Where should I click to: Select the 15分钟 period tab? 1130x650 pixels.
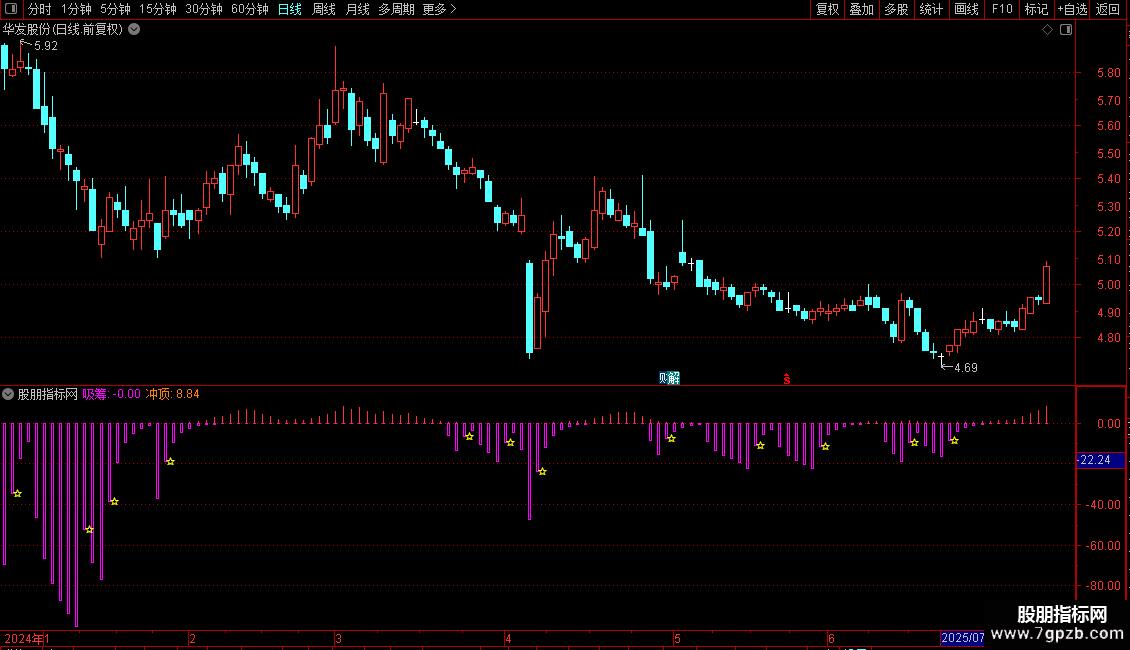click(158, 9)
